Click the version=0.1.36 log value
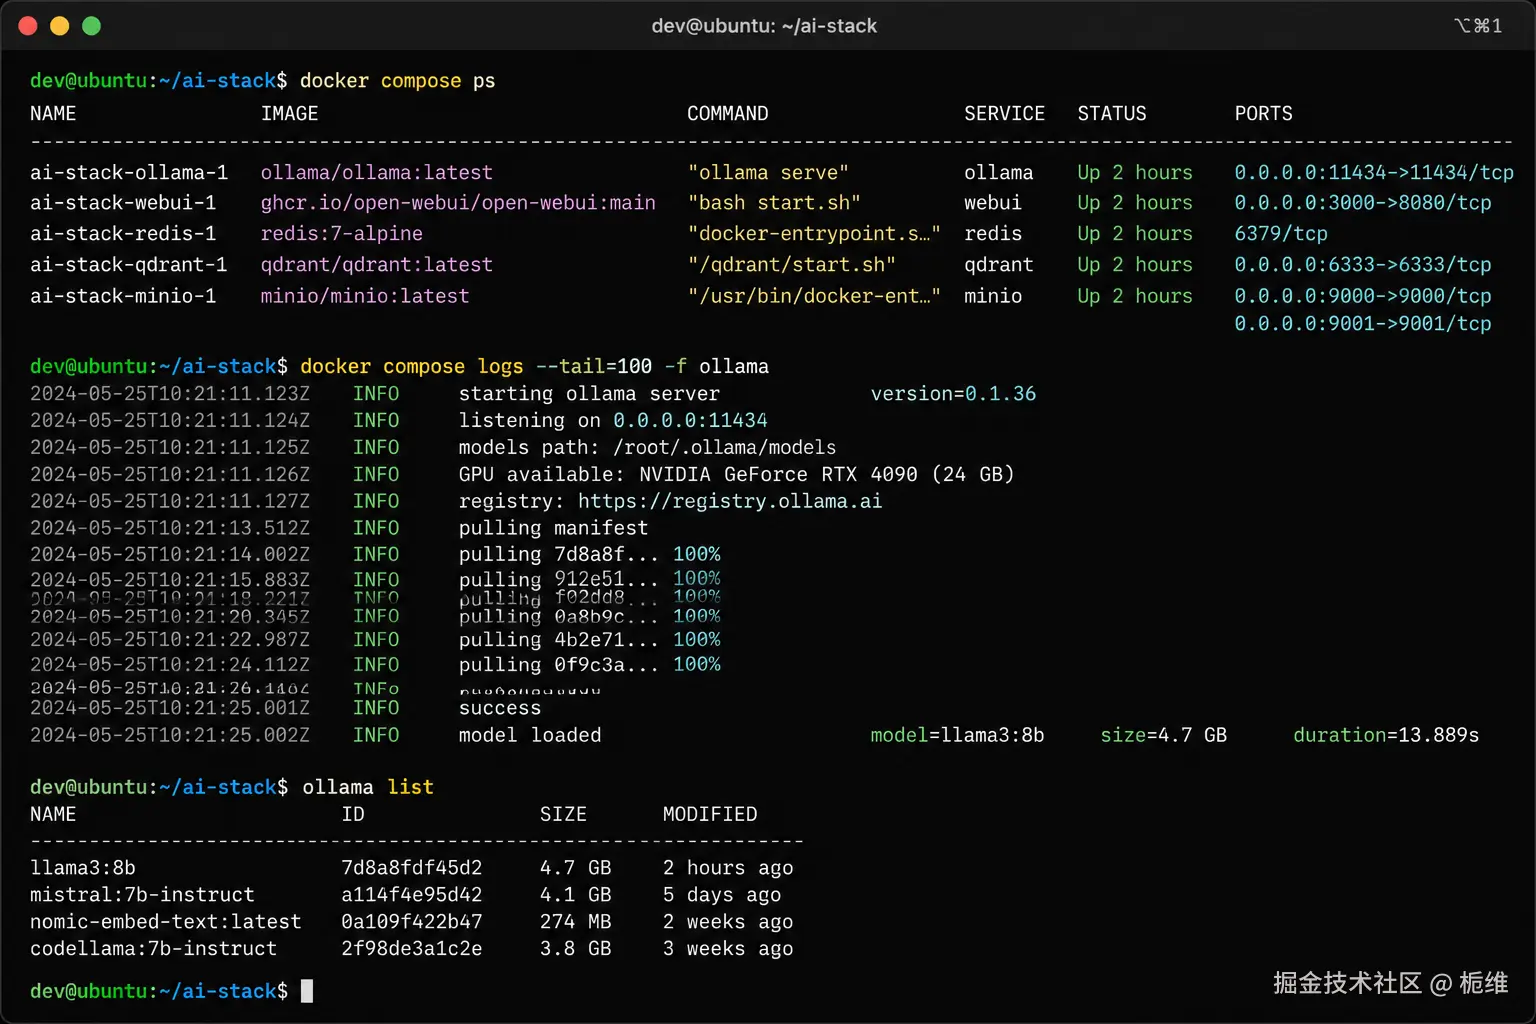1536x1024 pixels. pyautogui.click(x=953, y=394)
